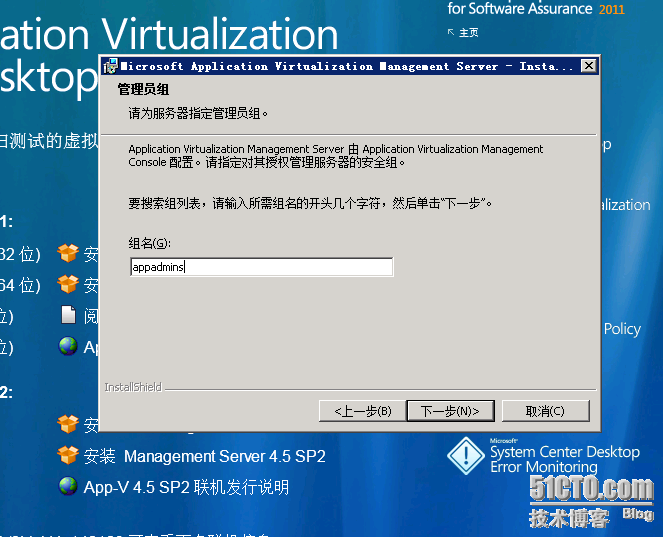The image size is (663, 537).
Task: Focus the 组名(G) group name field
Action: (x=262, y=267)
